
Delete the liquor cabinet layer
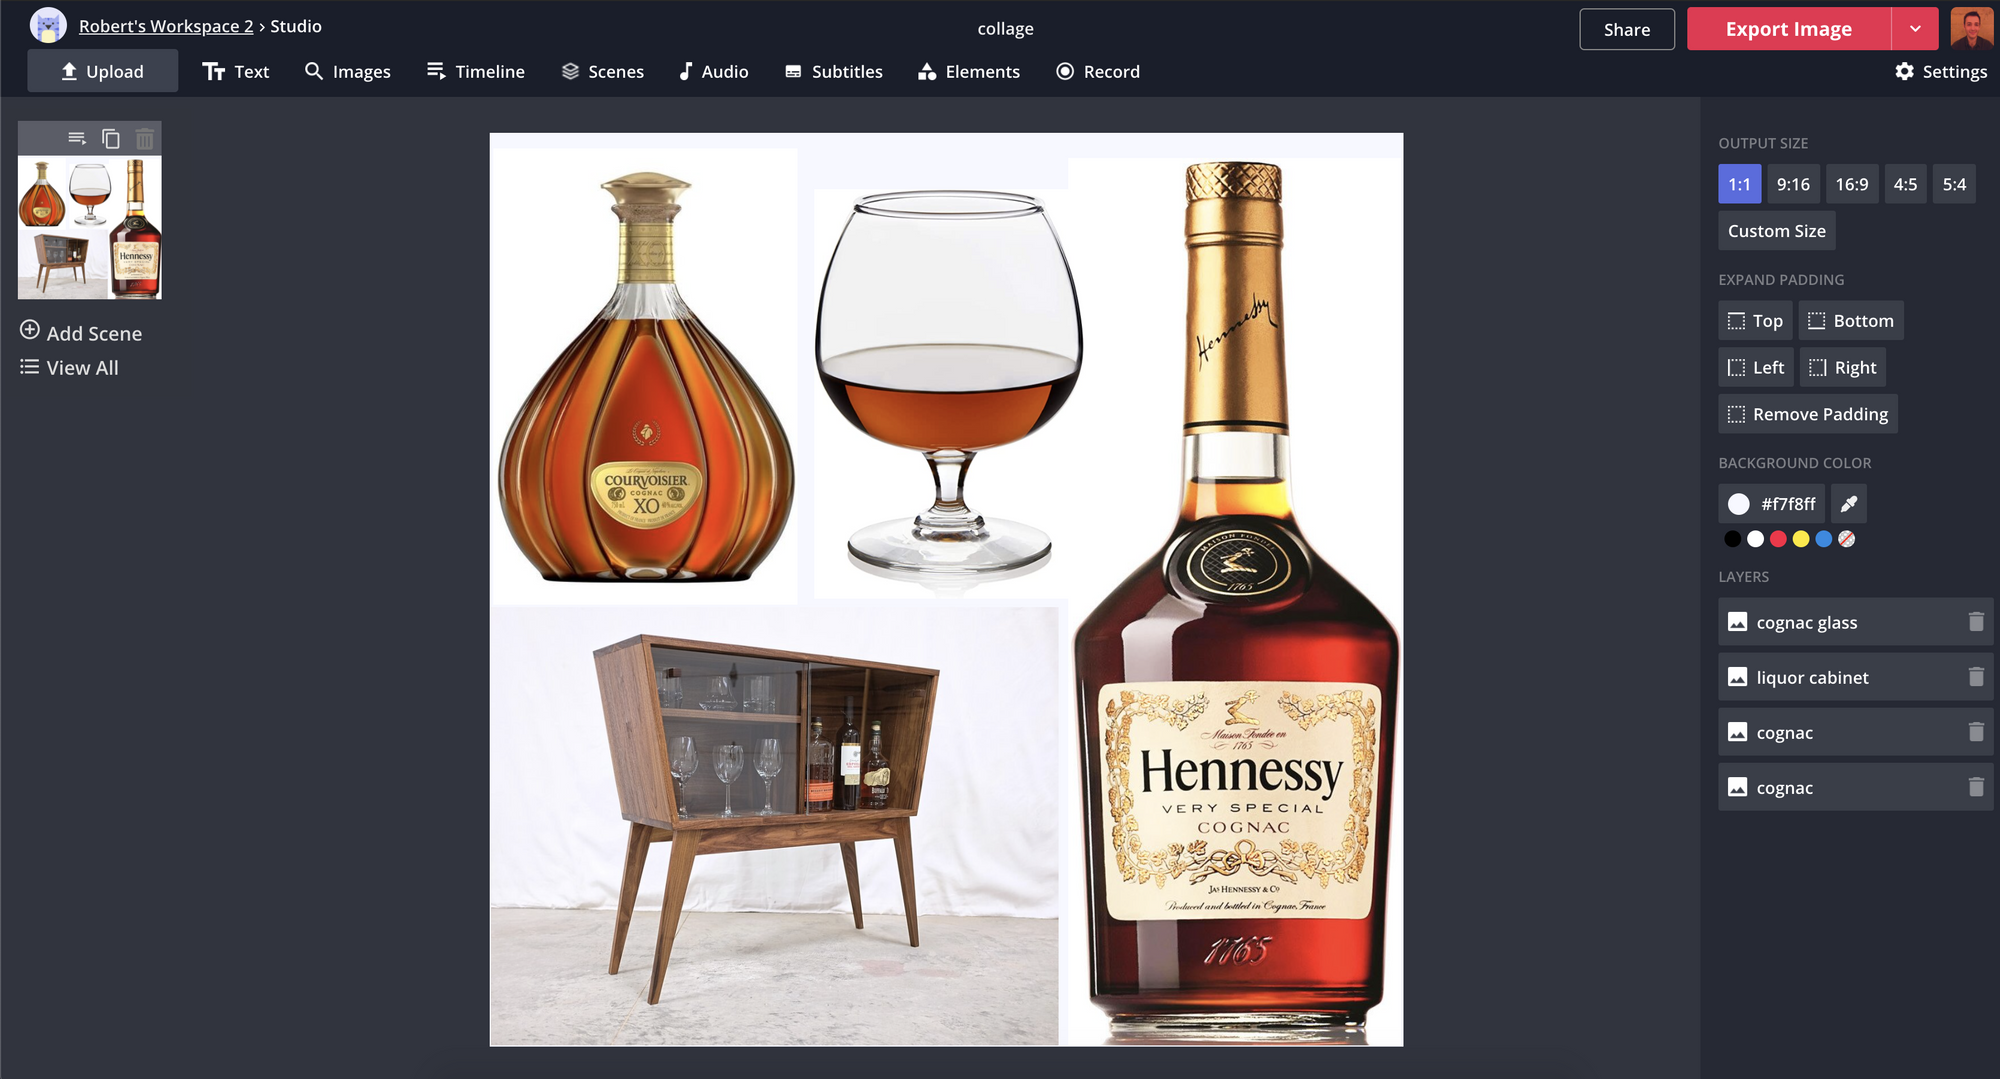tap(1976, 677)
